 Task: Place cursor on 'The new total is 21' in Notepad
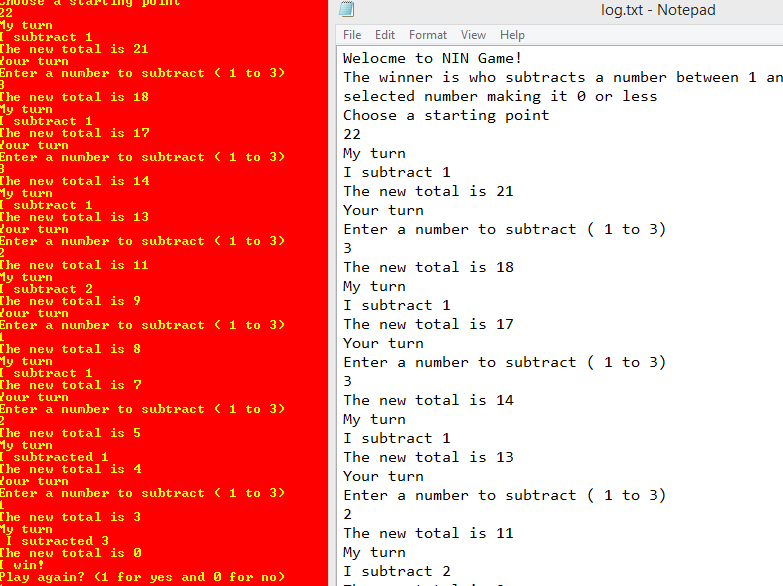(428, 191)
